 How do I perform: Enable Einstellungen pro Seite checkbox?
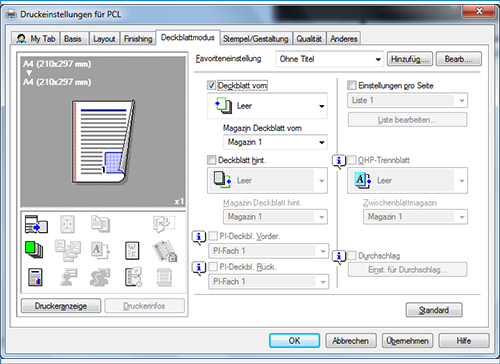(351, 85)
